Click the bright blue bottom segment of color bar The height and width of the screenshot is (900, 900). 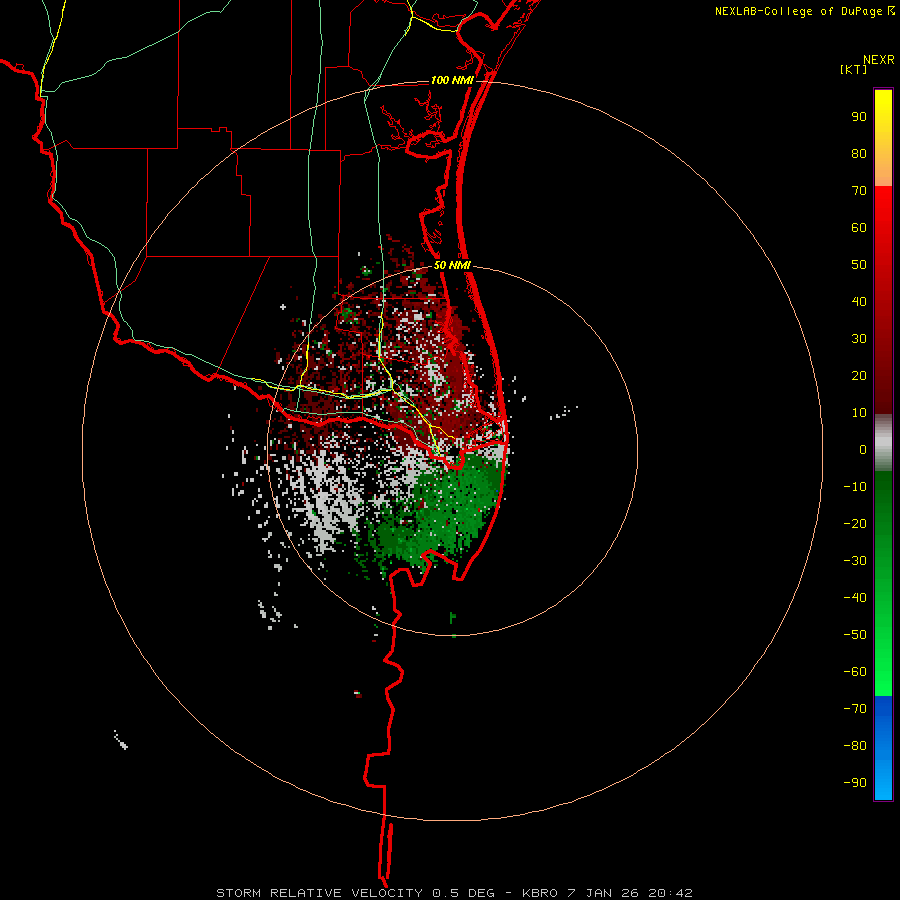point(883,748)
